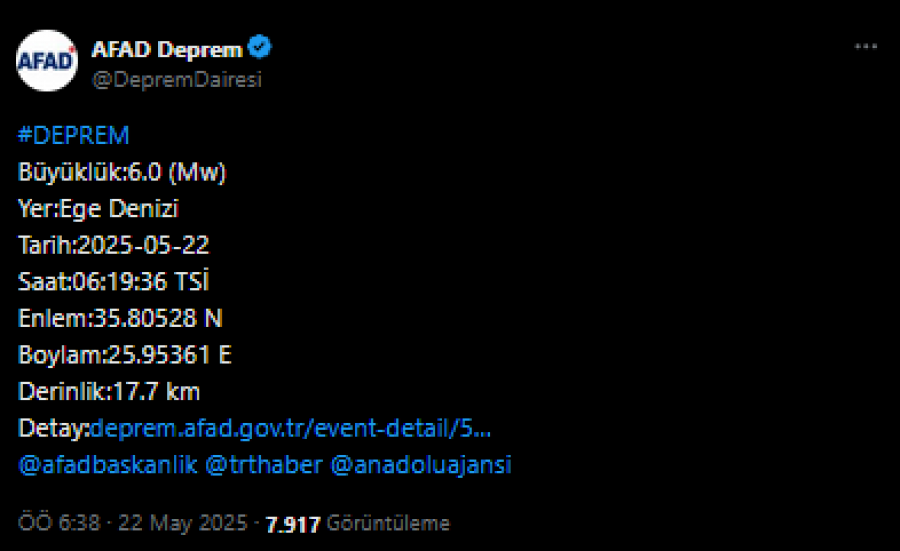The height and width of the screenshot is (551, 900).
Task: Open the @anadoluajansi mention
Action: click(421, 464)
